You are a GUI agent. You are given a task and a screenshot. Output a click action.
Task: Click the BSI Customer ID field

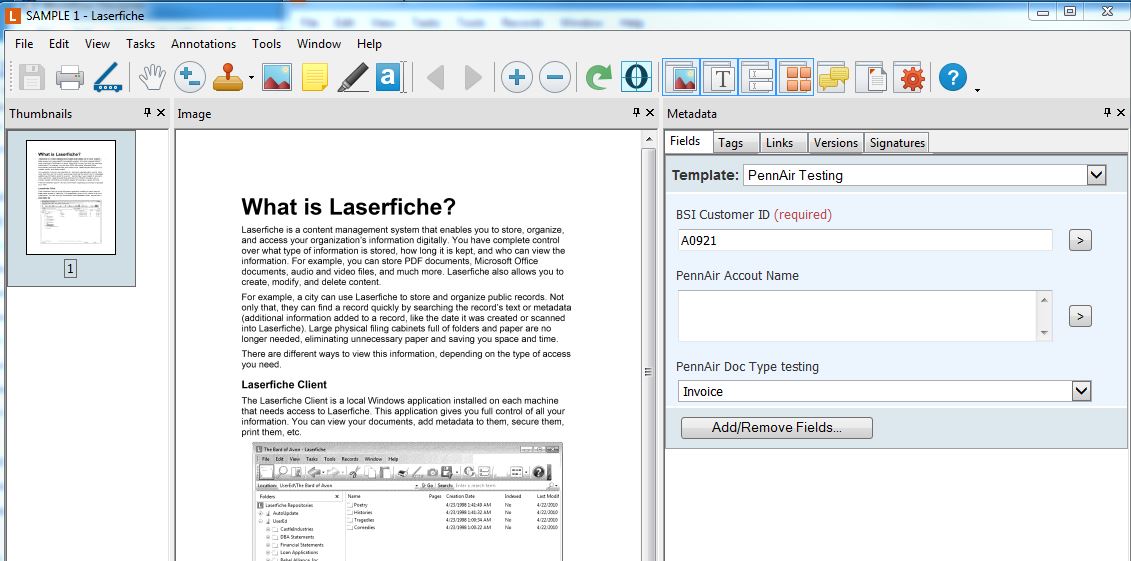tap(865, 241)
